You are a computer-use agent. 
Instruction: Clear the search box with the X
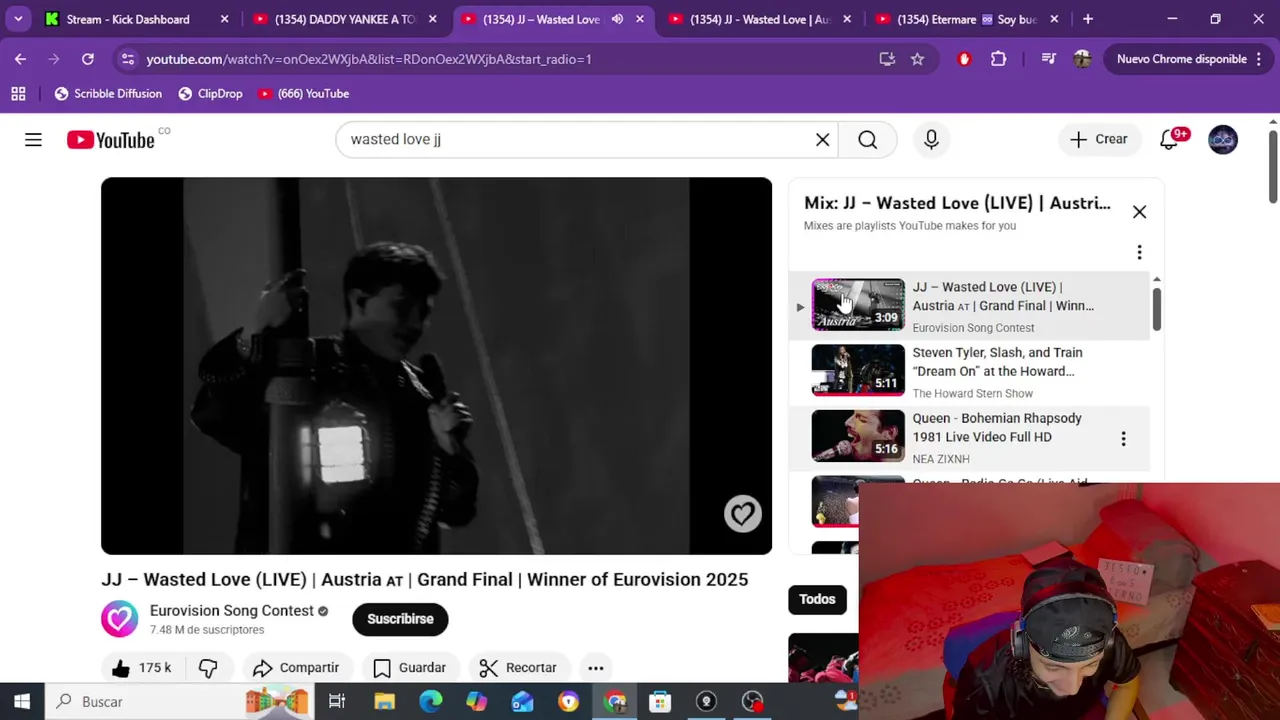click(822, 140)
